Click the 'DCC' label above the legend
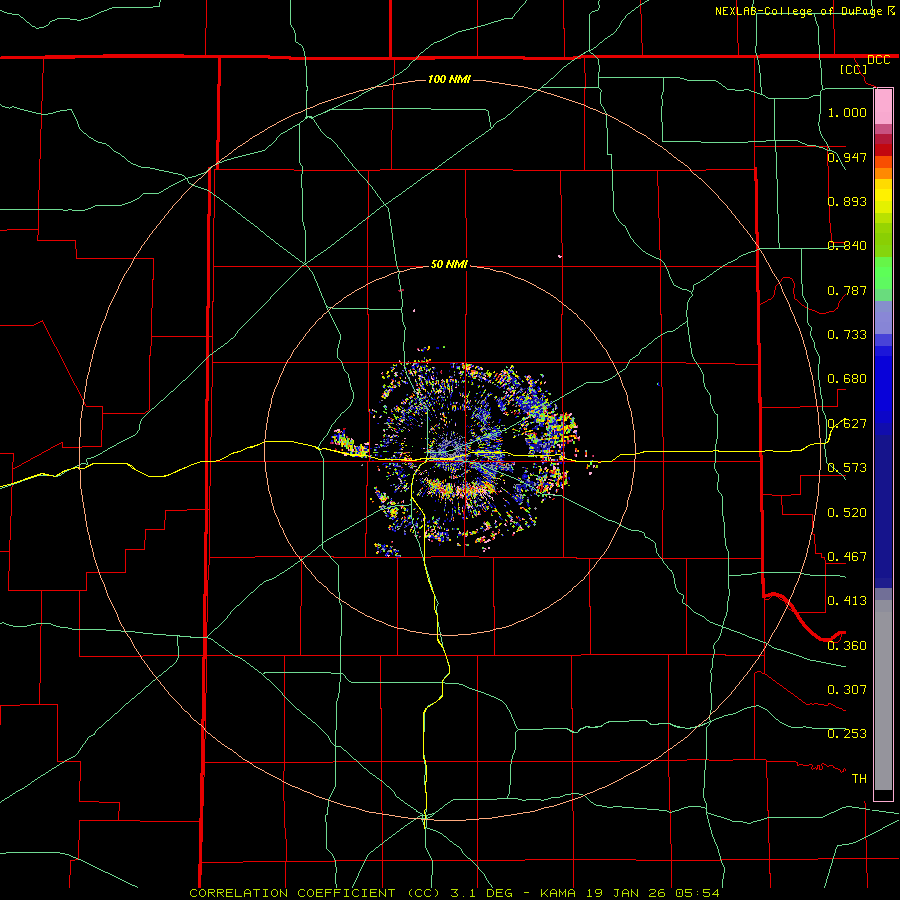The width and height of the screenshot is (900, 900). click(878, 60)
